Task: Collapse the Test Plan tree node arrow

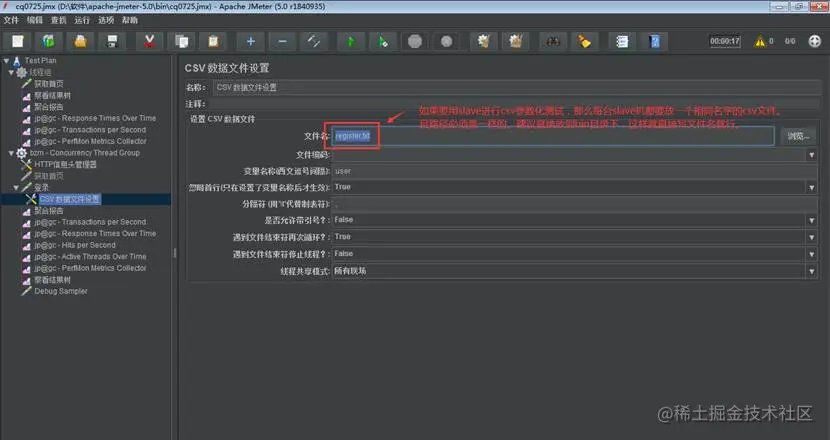Action: coord(6,61)
